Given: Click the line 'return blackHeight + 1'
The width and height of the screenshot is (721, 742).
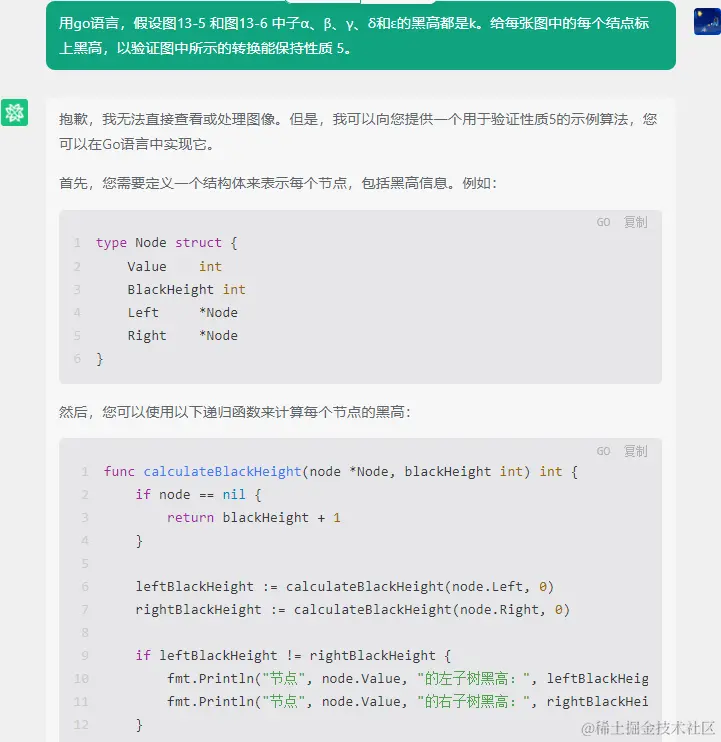Looking at the screenshot, I should click(254, 518).
